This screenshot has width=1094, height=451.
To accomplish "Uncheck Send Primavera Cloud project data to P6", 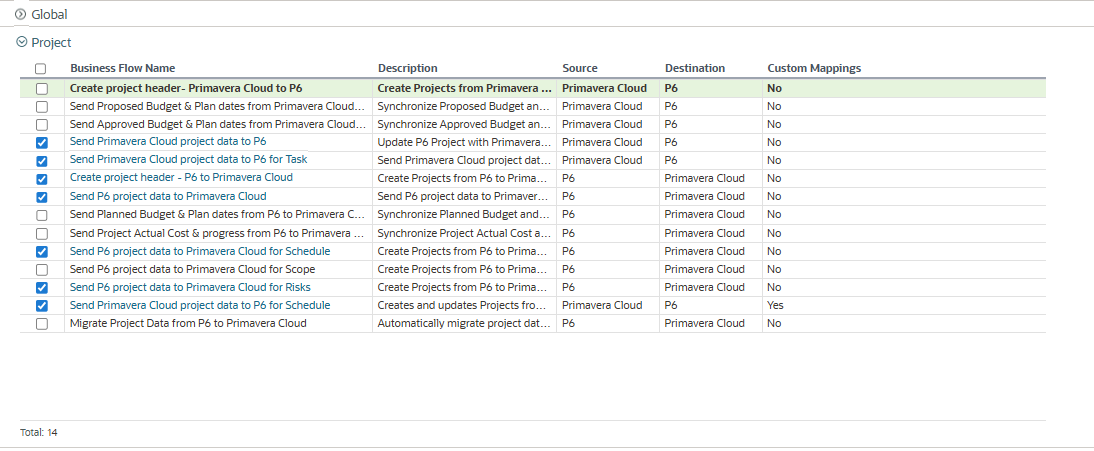I will [x=41, y=143].
